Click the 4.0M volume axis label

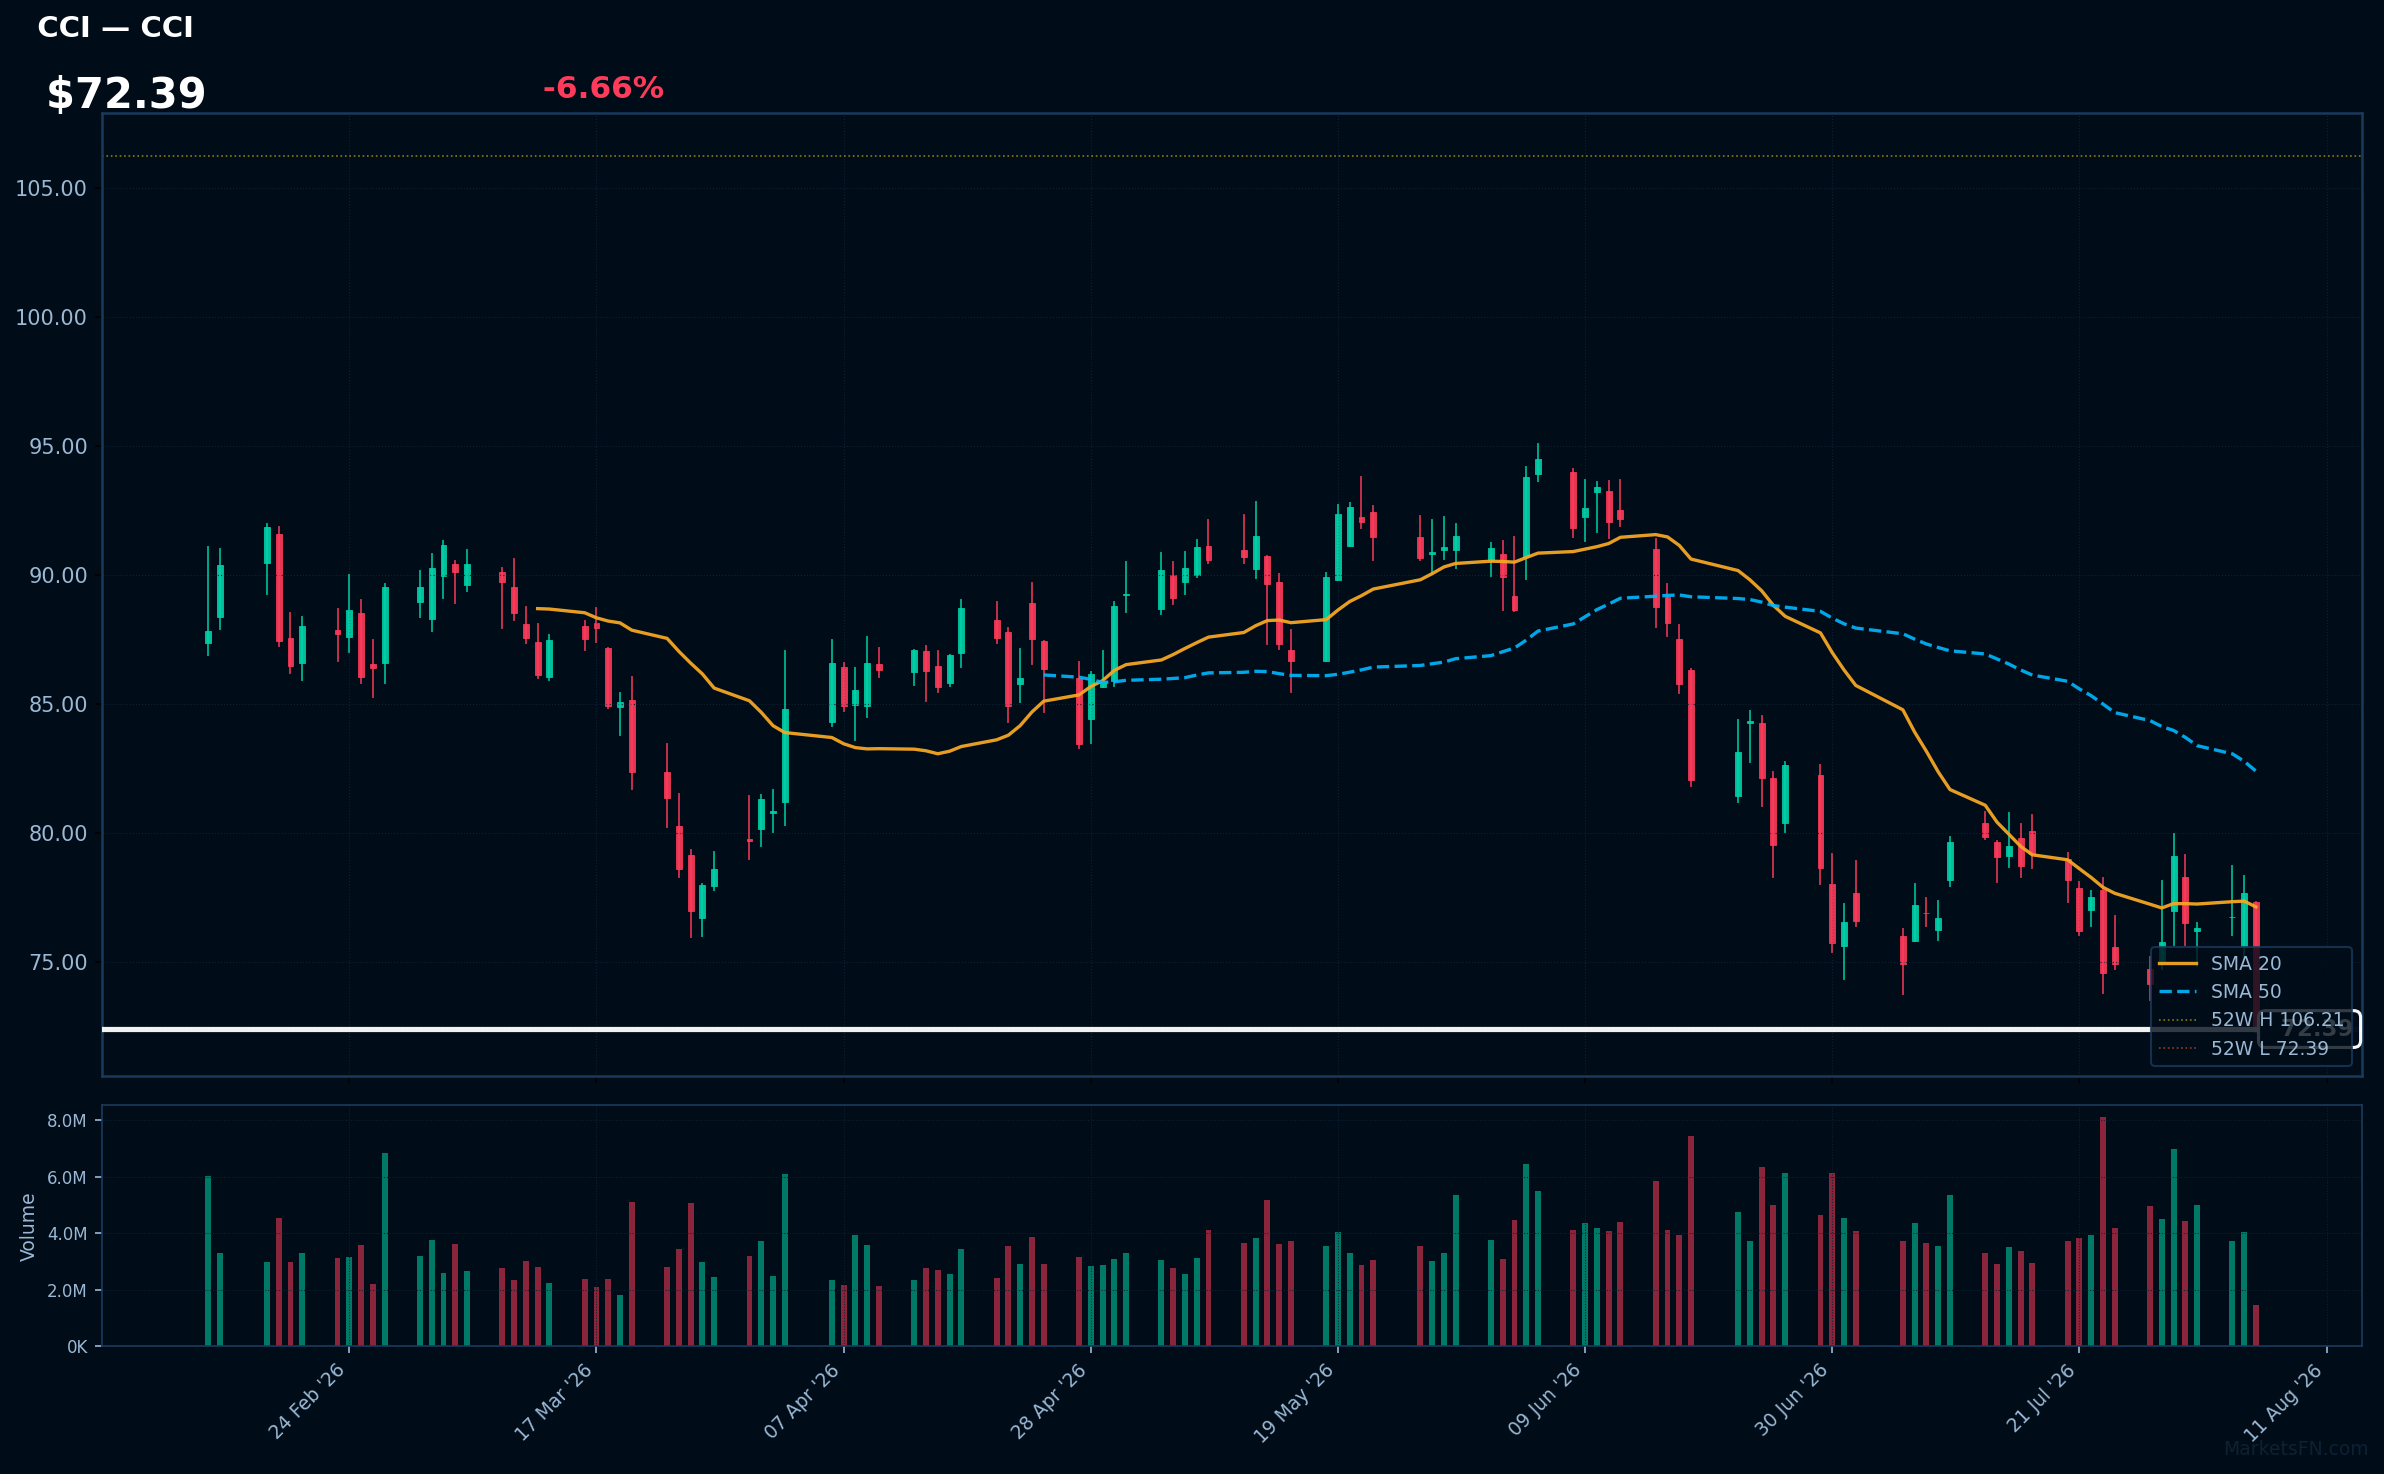pos(67,1234)
